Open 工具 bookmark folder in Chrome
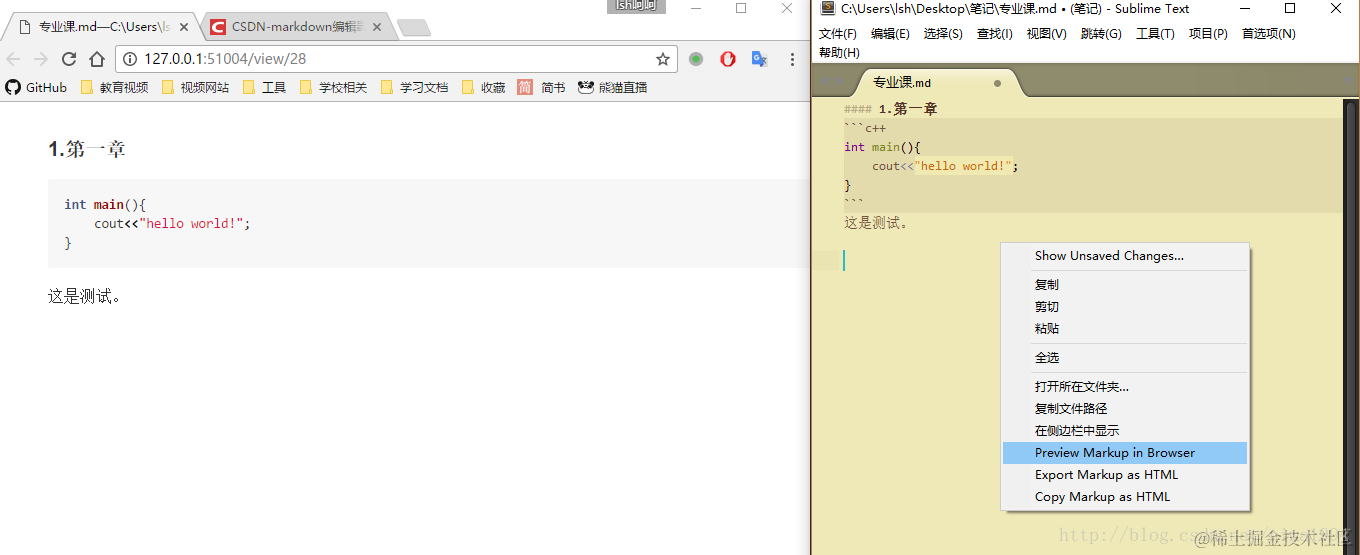The image size is (1360, 555). tap(265, 87)
